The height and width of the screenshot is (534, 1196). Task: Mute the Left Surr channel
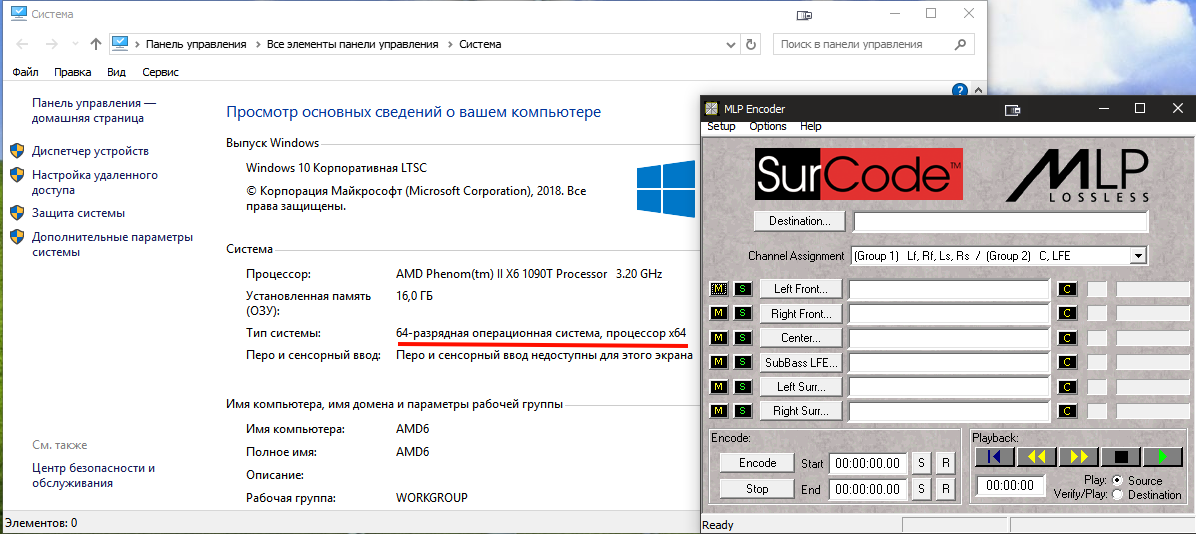point(719,387)
